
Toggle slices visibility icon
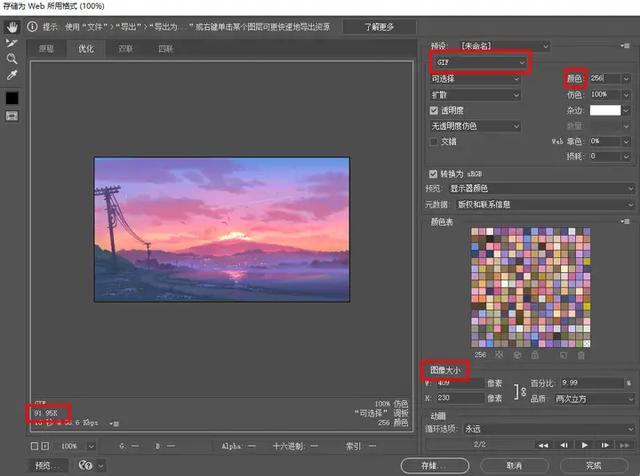tap(12, 116)
